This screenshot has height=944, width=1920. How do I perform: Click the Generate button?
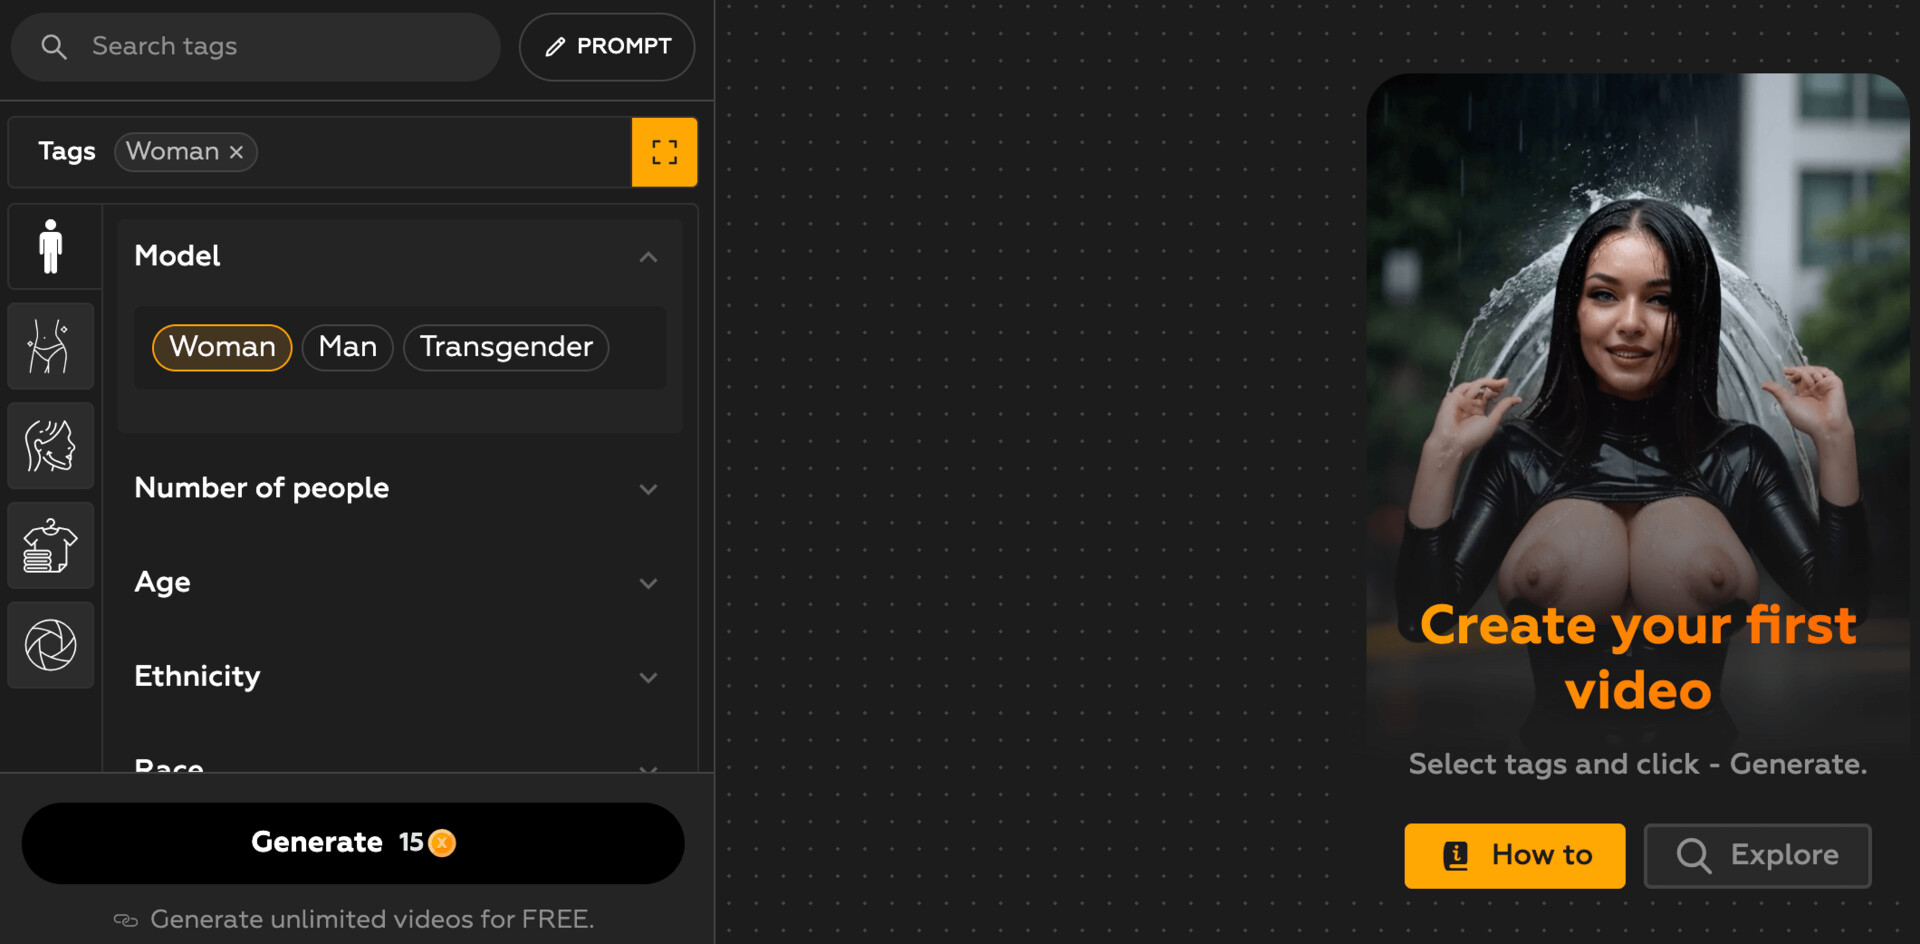(x=353, y=843)
